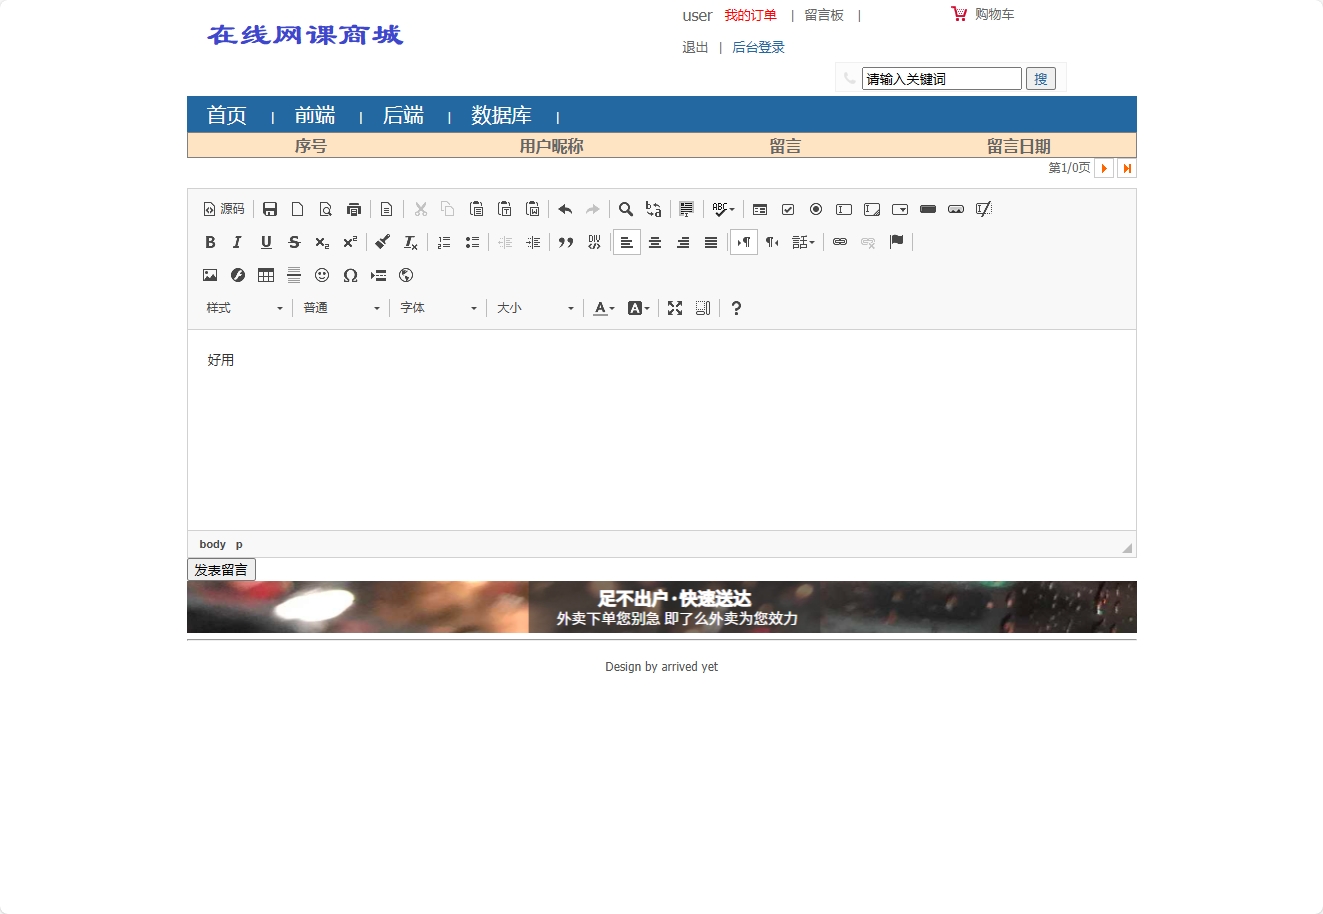The height and width of the screenshot is (914, 1323).
Task: Maximize the editor to full screen
Action: pyautogui.click(x=675, y=307)
